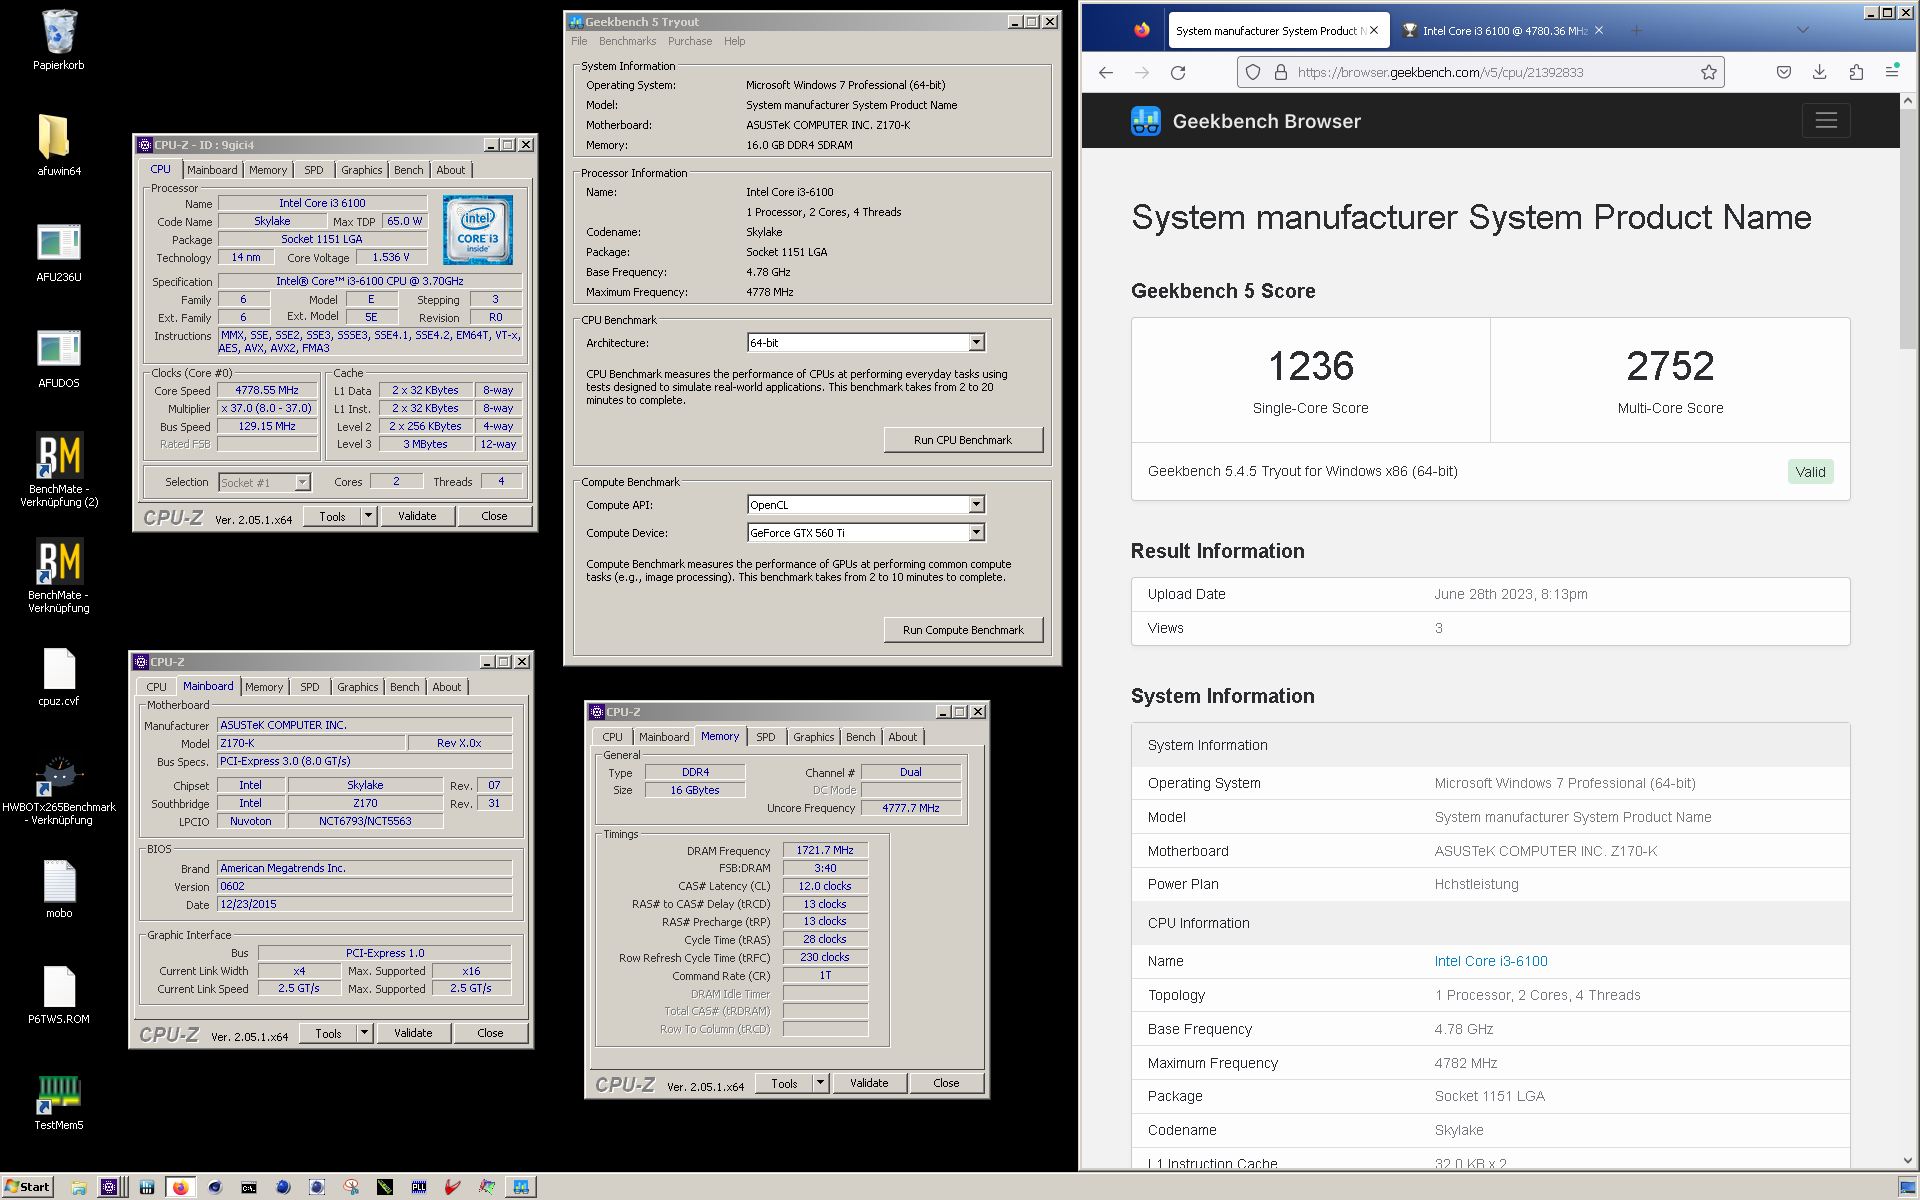This screenshot has width=1920, height=1200.
Task: Select the cpuz.cvf file icon
Action: click(58, 677)
